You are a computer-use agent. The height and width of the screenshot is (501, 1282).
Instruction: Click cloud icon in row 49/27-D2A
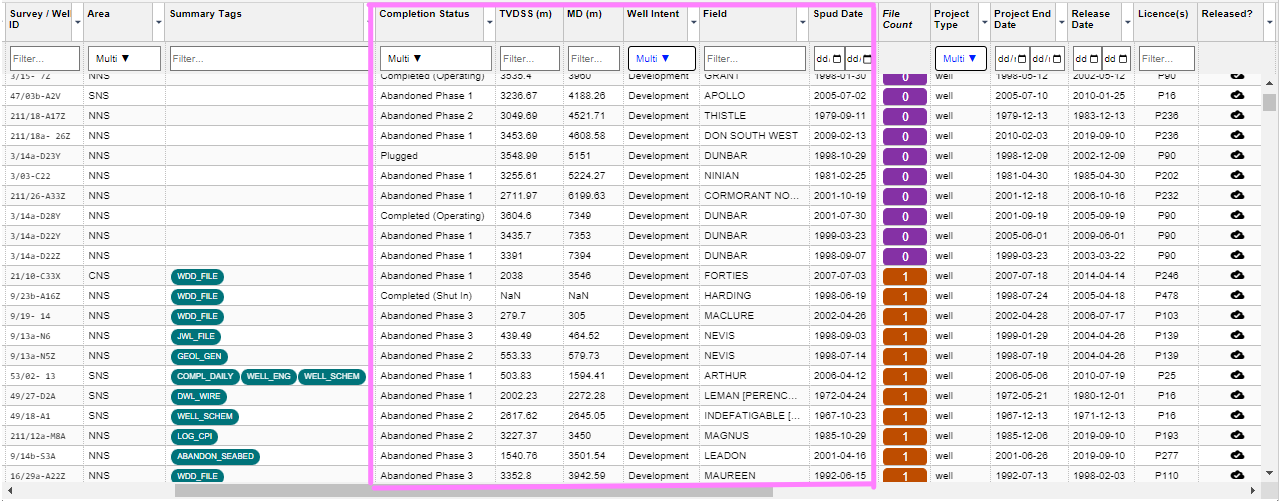1237,396
